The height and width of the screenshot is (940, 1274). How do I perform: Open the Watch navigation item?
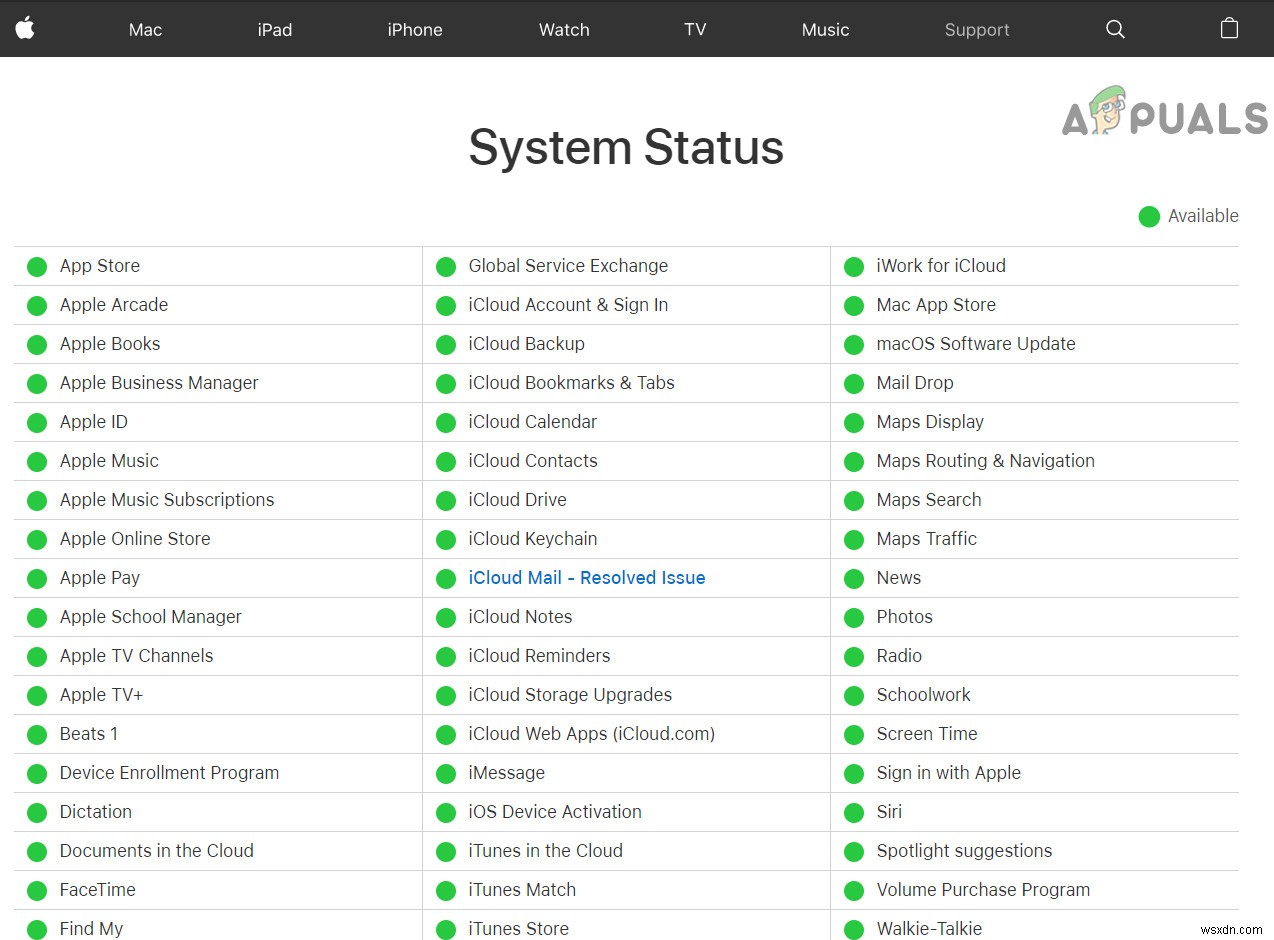pyautogui.click(x=564, y=30)
